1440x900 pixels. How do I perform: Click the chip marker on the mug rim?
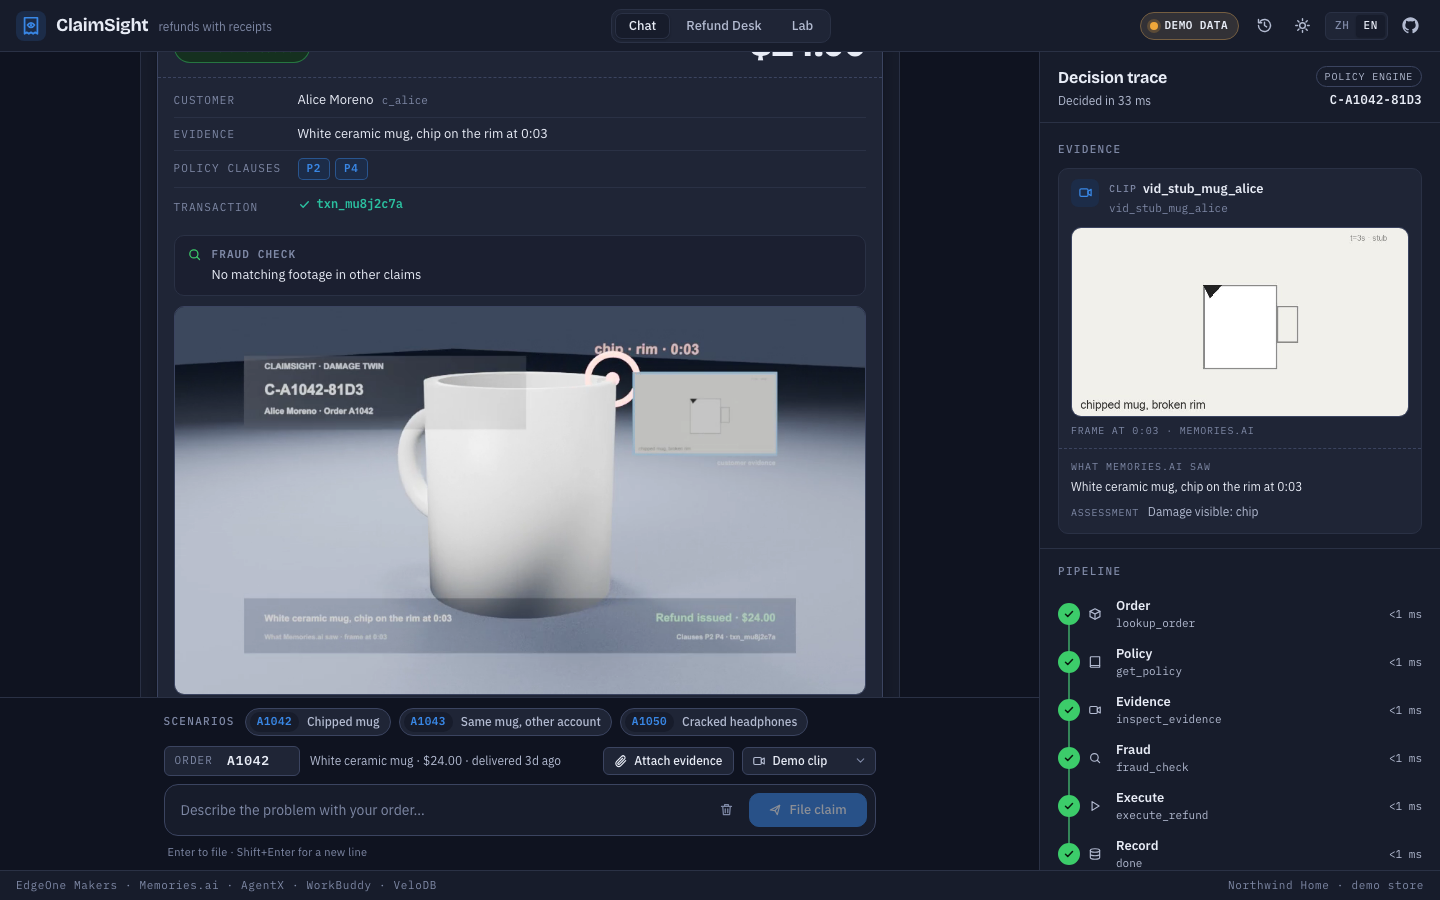[611, 379]
